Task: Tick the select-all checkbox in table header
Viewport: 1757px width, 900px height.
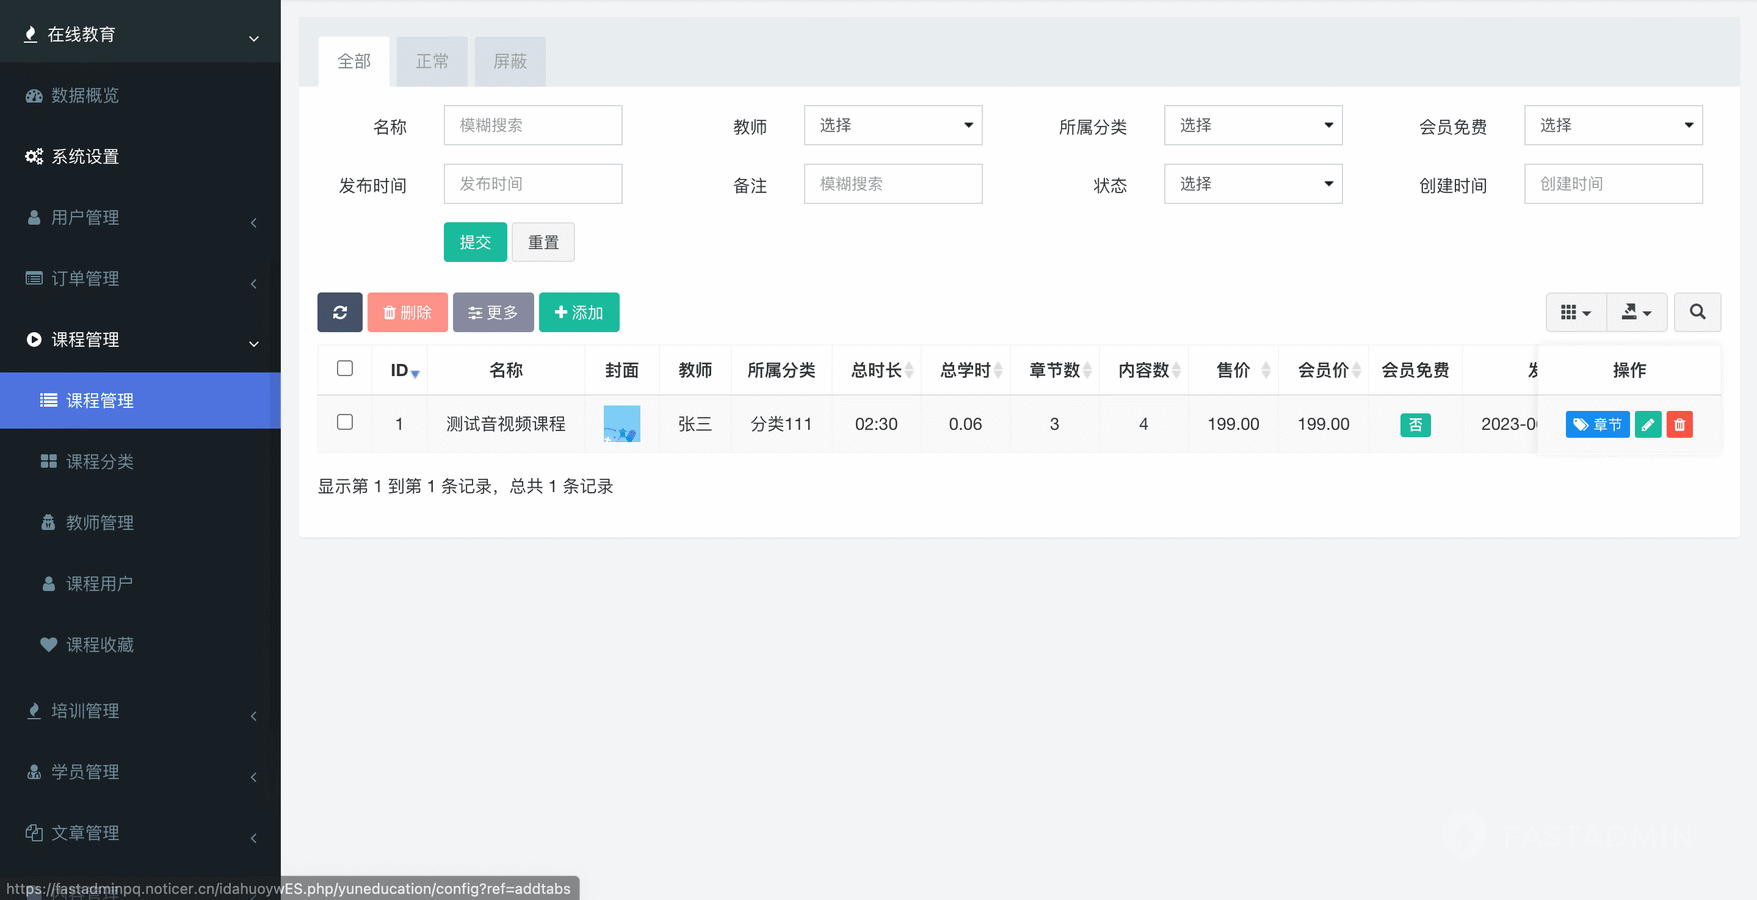Action: [345, 369]
